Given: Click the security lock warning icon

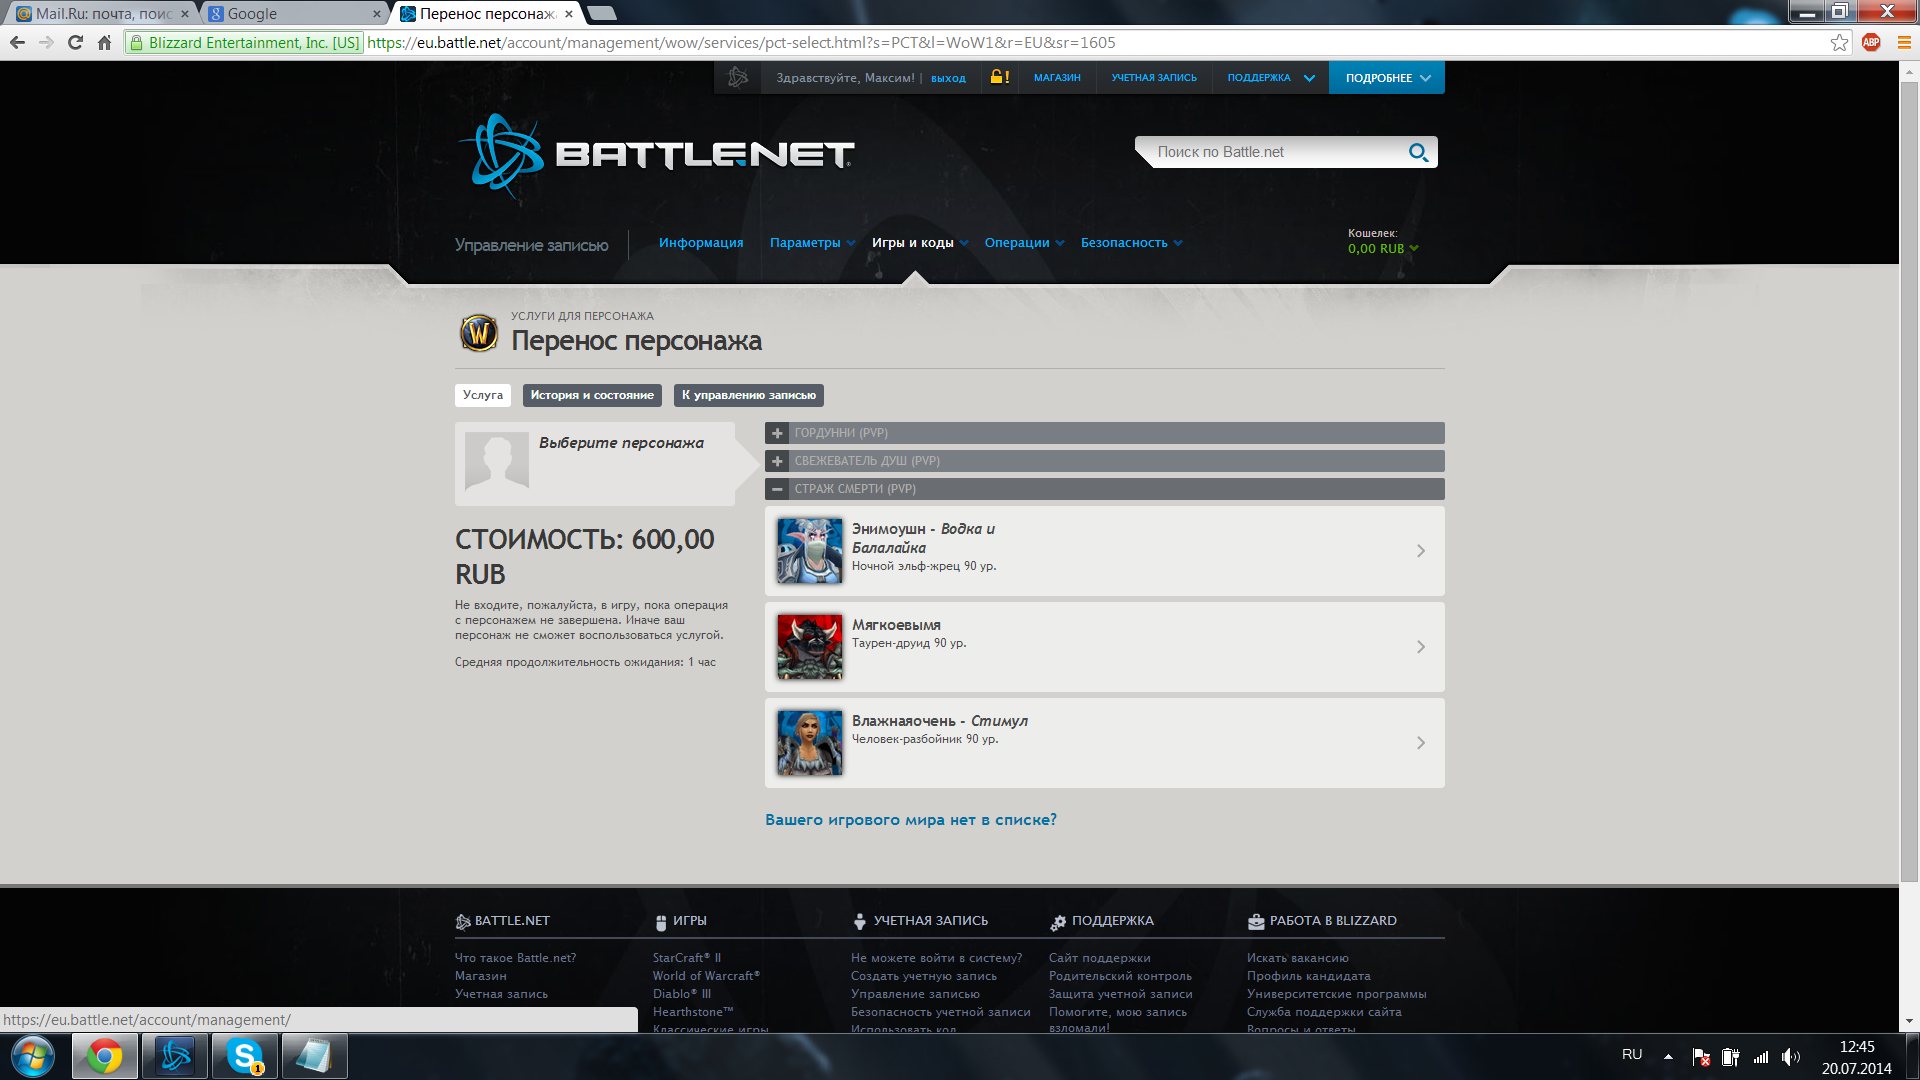Looking at the screenshot, I should coord(999,77).
